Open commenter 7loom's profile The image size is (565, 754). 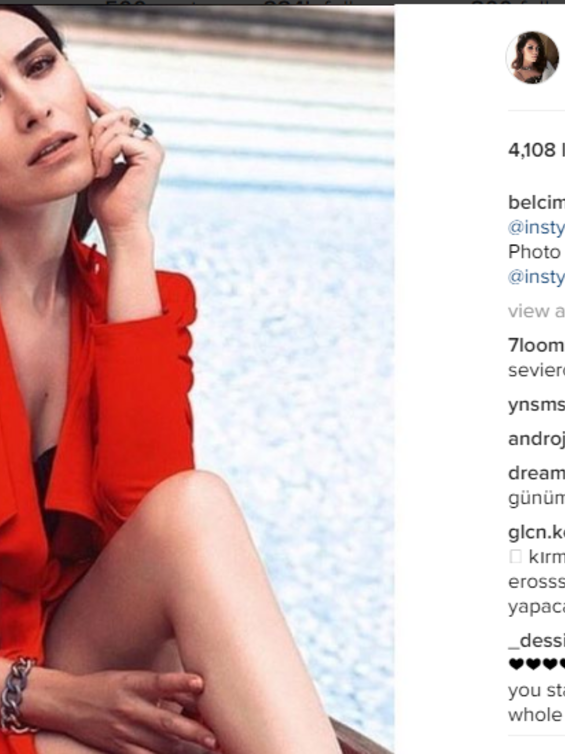[536, 345]
